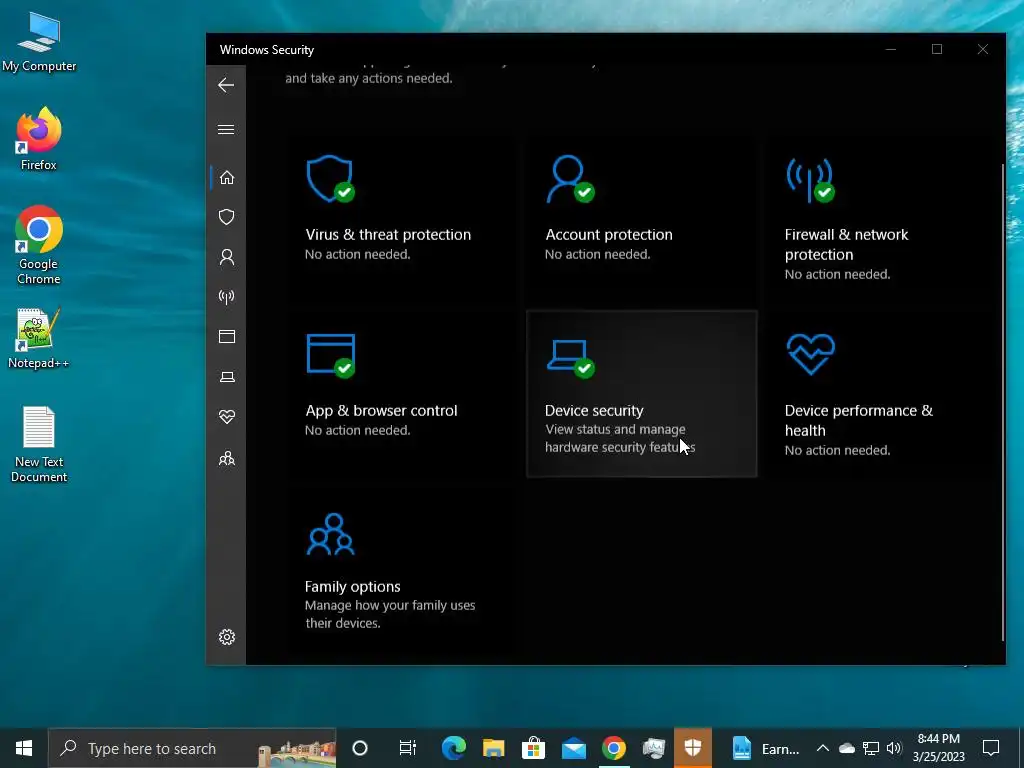This screenshot has height=768, width=1024.
Task: Click the large Device performance heart icon
Action: point(810,354)
